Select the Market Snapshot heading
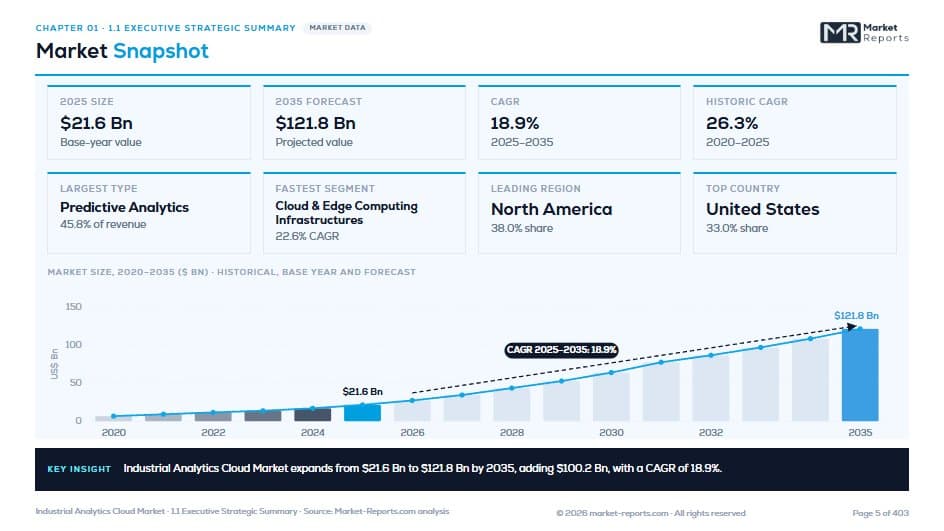The width and height of the screenshot is (944, 531). tap(122, 51)
